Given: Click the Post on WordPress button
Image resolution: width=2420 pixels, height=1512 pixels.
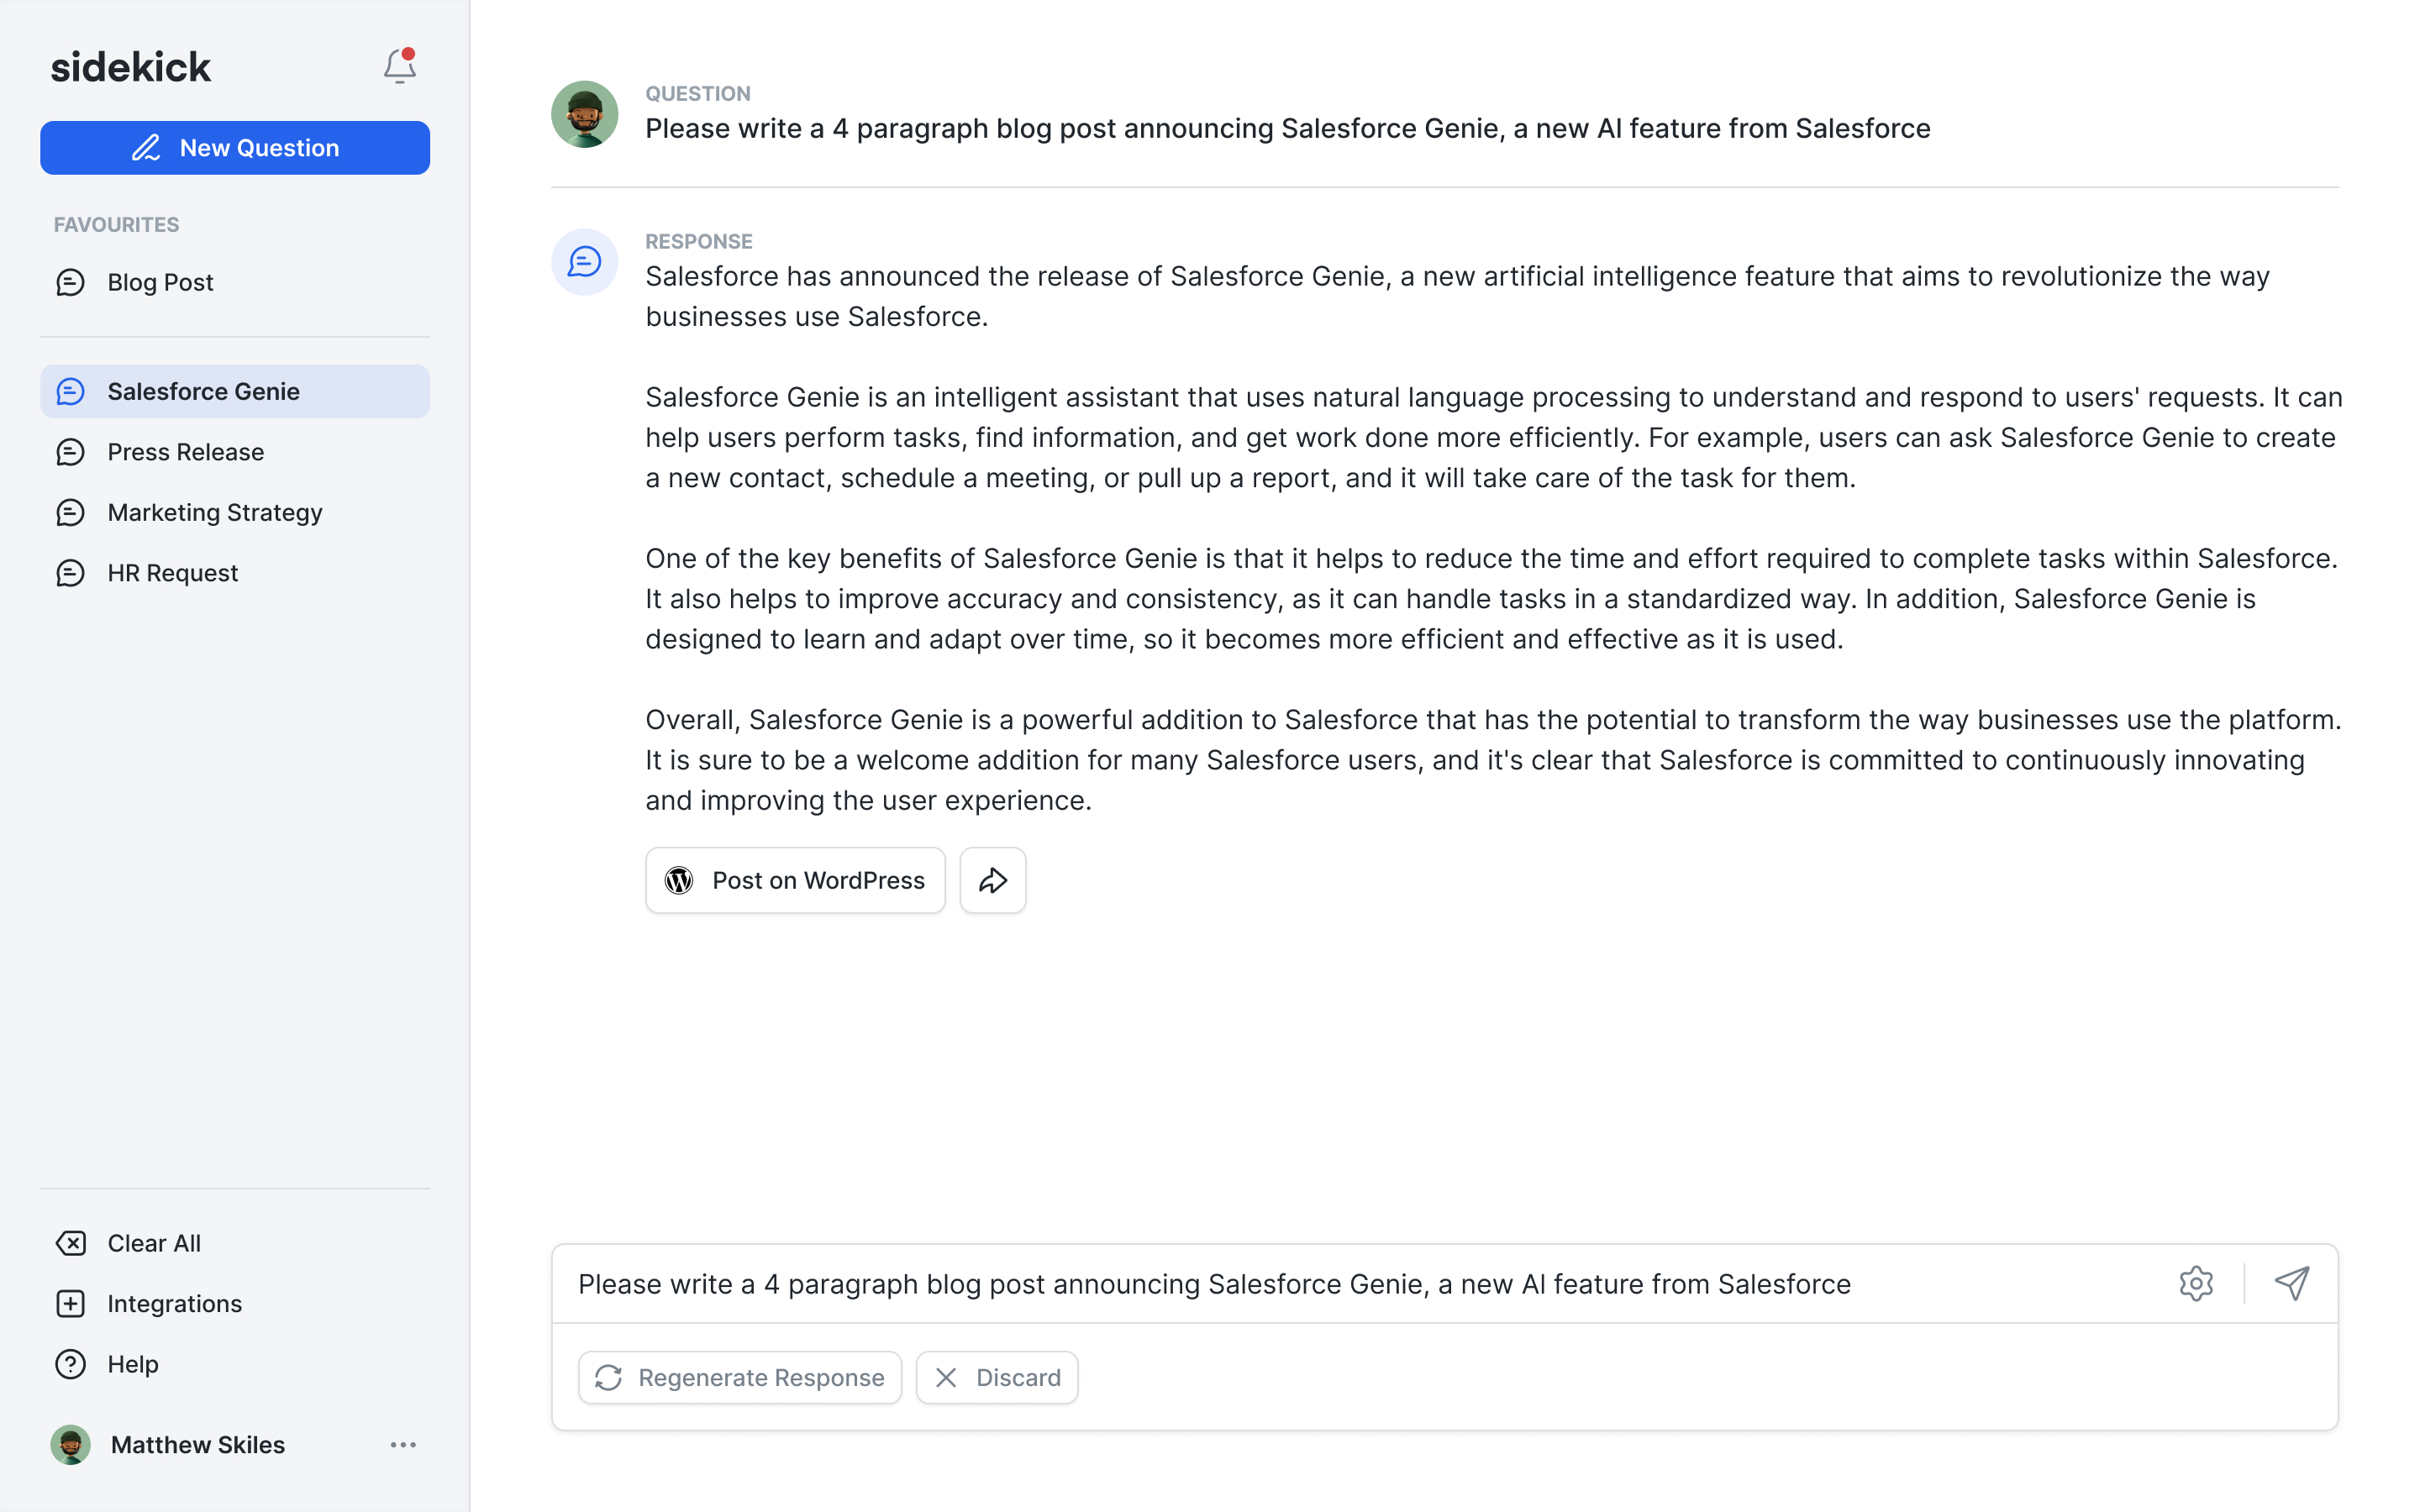Looking at the screenshot, I should click(x=794, y=879).
